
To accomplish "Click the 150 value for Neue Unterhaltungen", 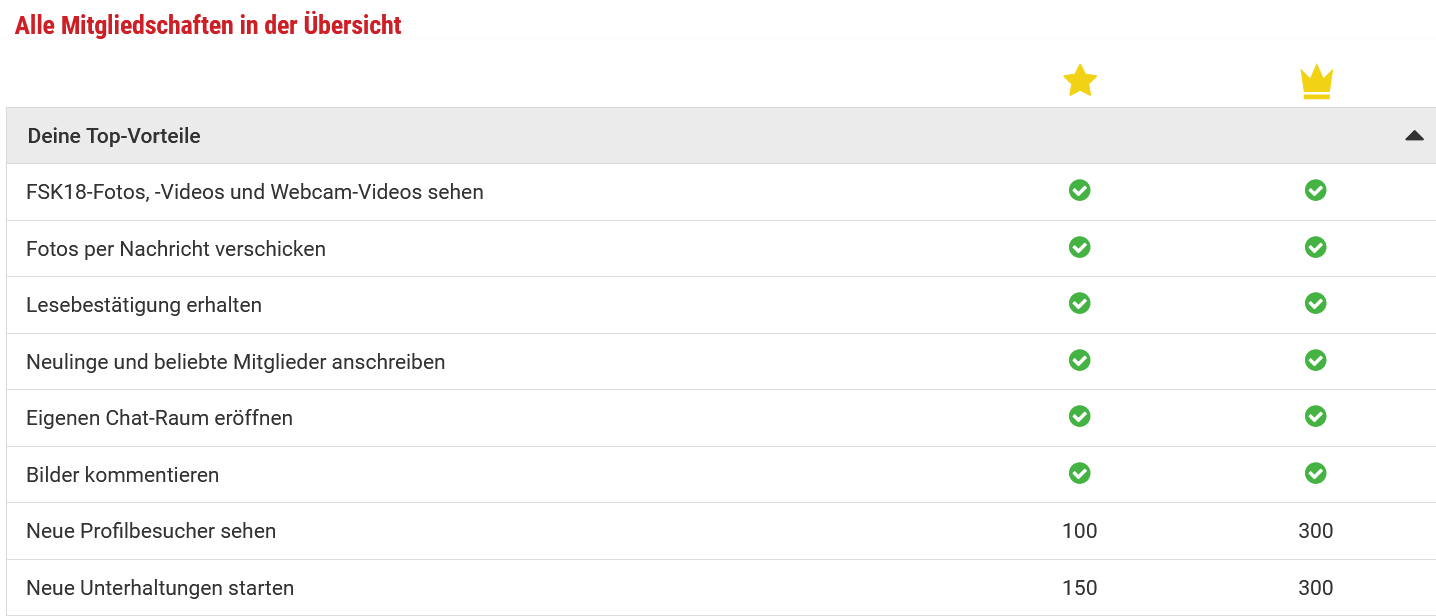I will pos(1080,588).
